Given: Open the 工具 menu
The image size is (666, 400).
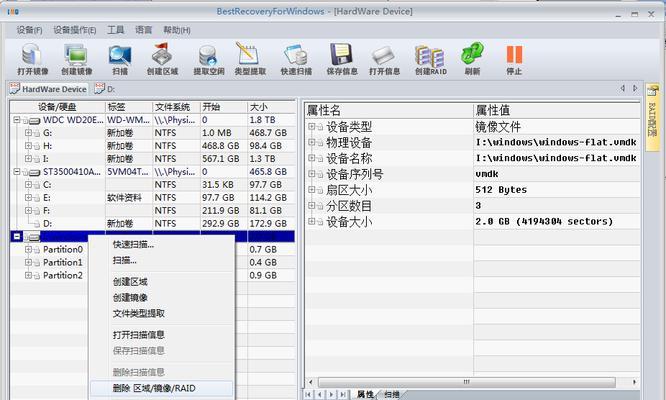Looking at the screenshot, I should (x=116, y=30).
